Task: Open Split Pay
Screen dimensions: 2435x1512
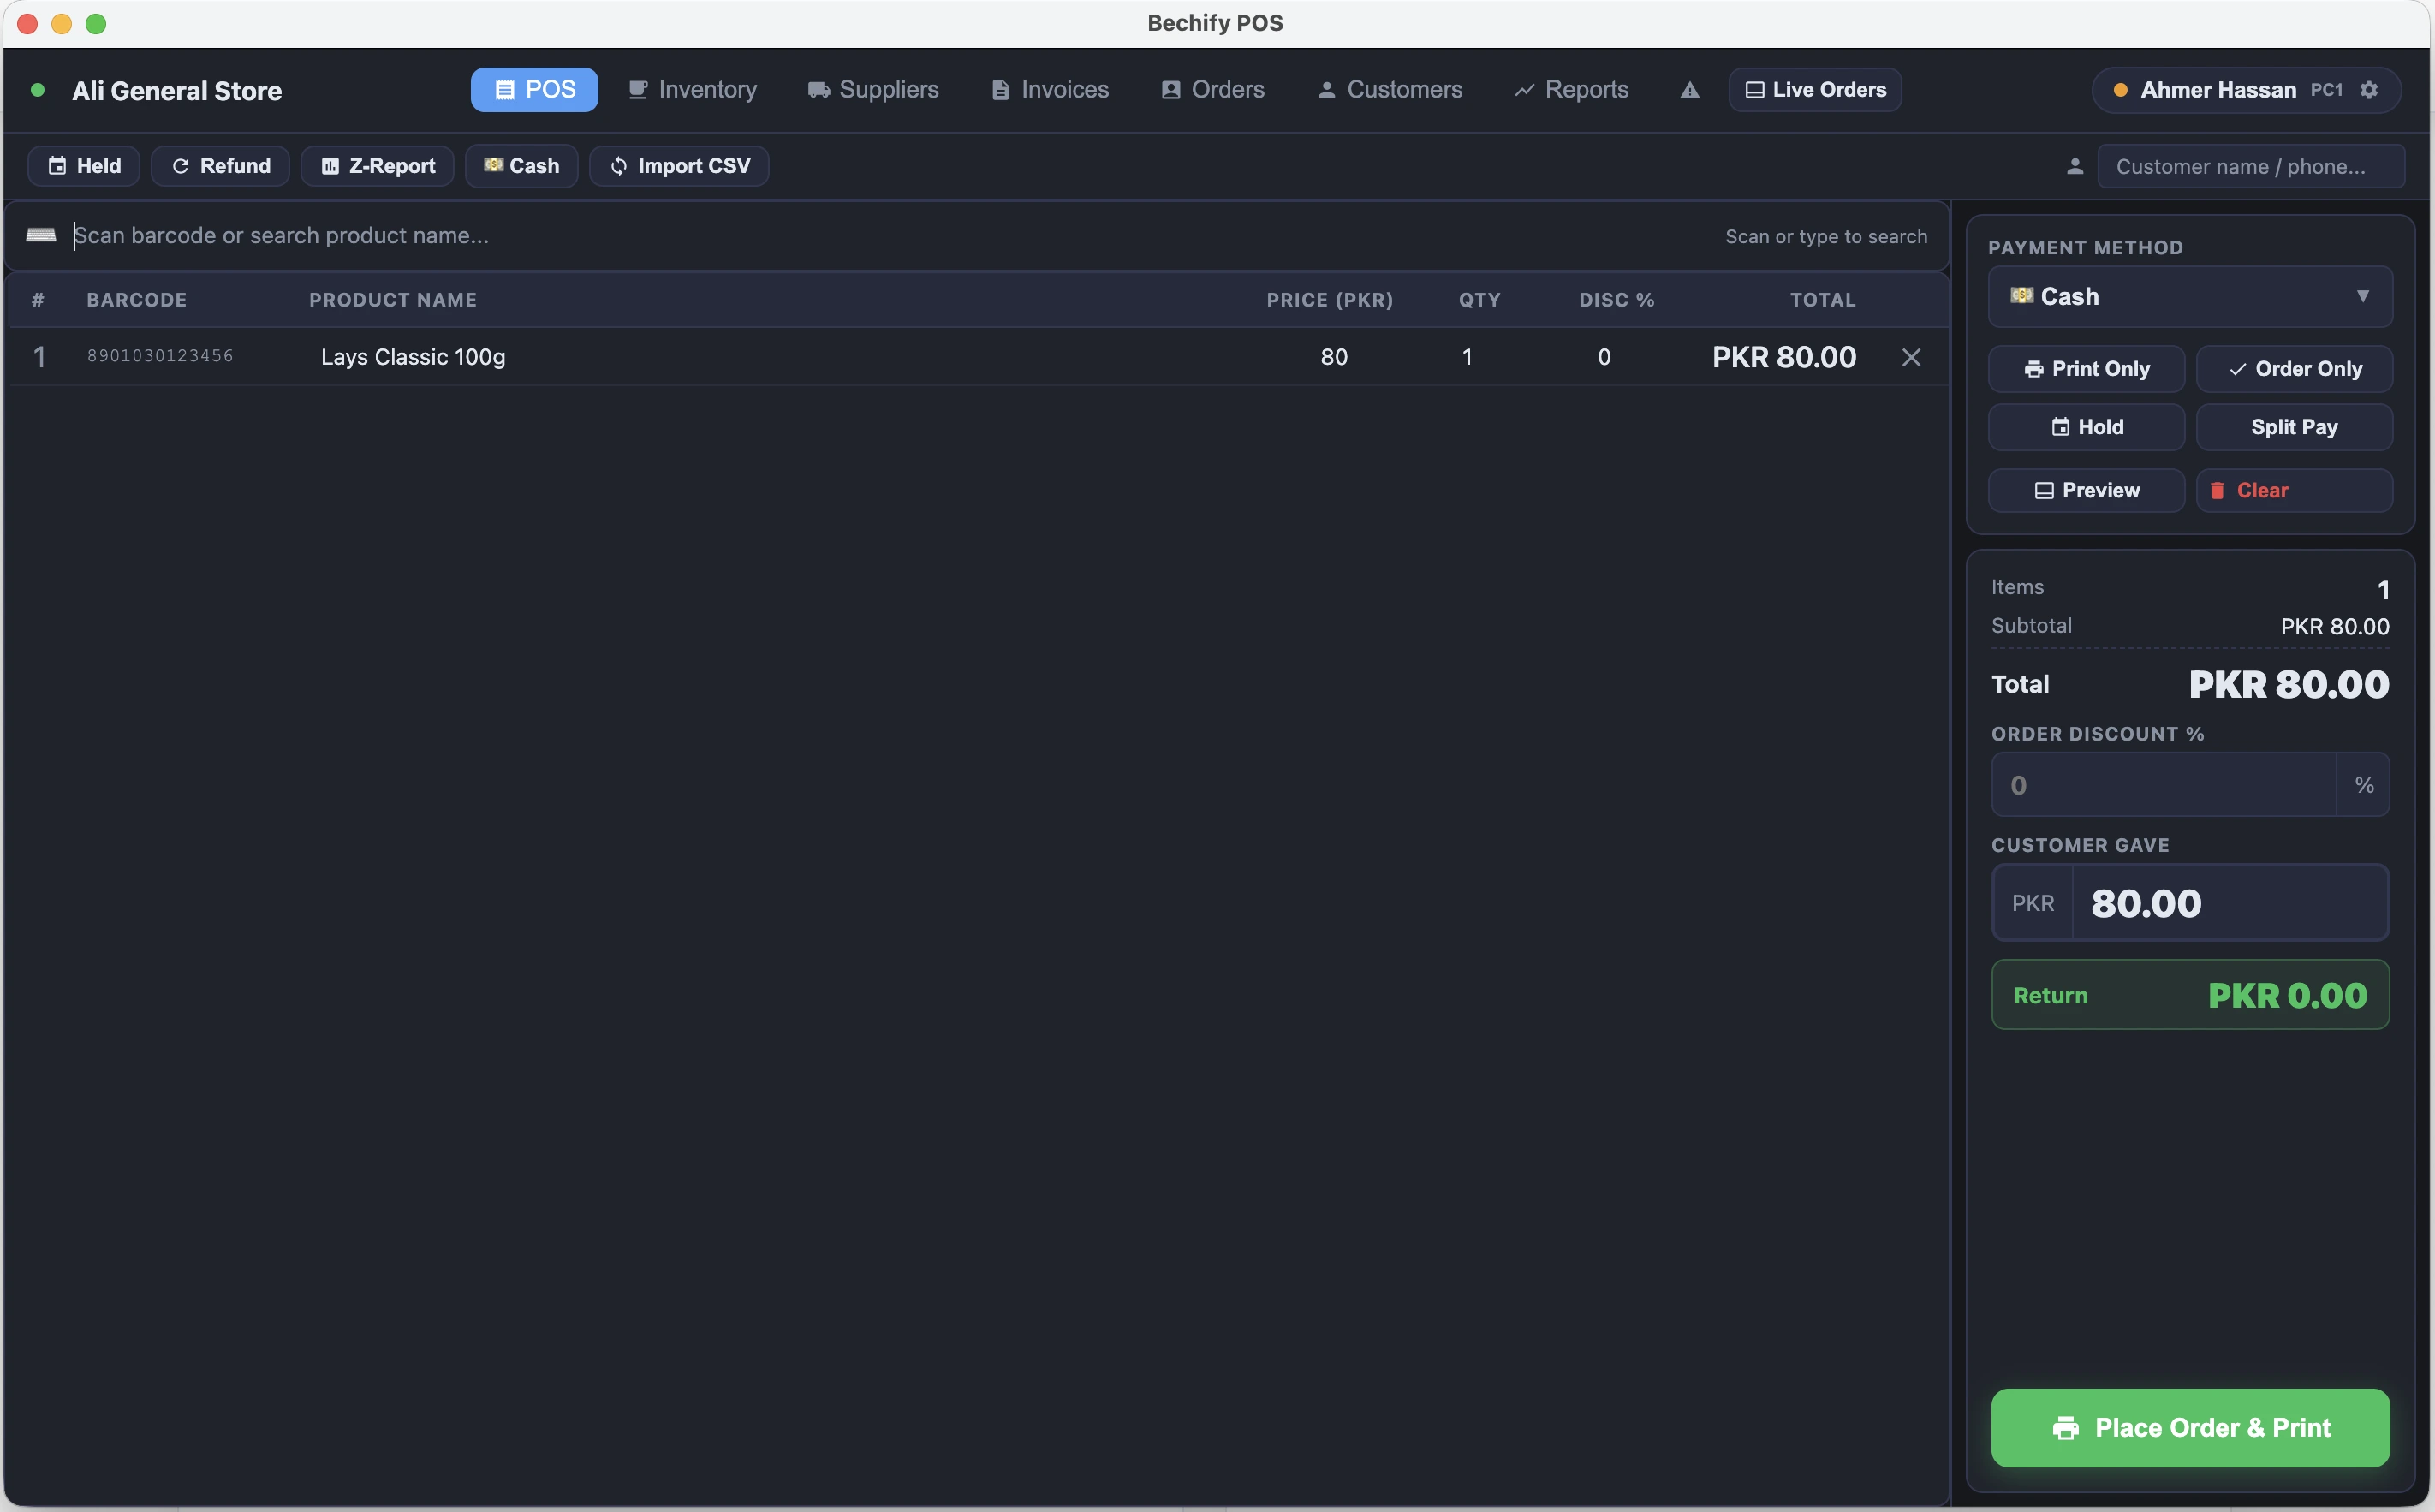Action: click(2294, 427)
